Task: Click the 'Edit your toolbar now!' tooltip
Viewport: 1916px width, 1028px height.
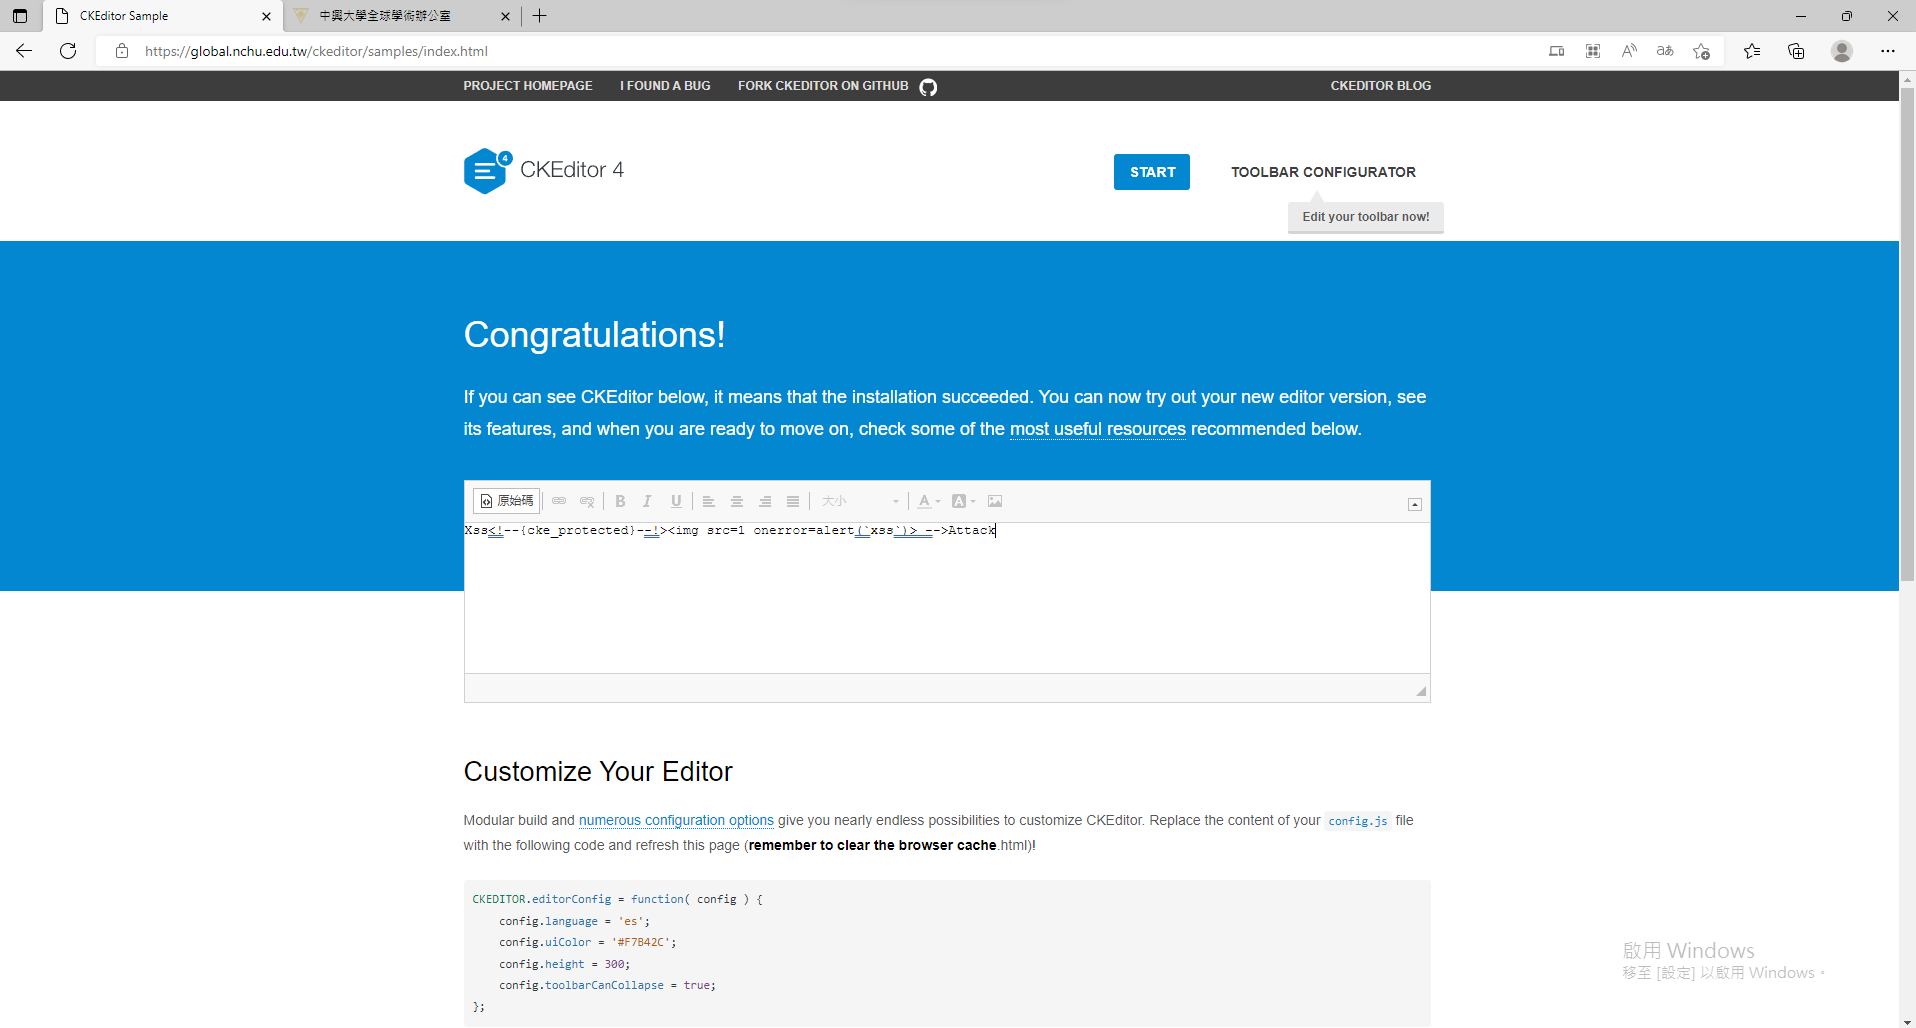Action: point(1366,217)
